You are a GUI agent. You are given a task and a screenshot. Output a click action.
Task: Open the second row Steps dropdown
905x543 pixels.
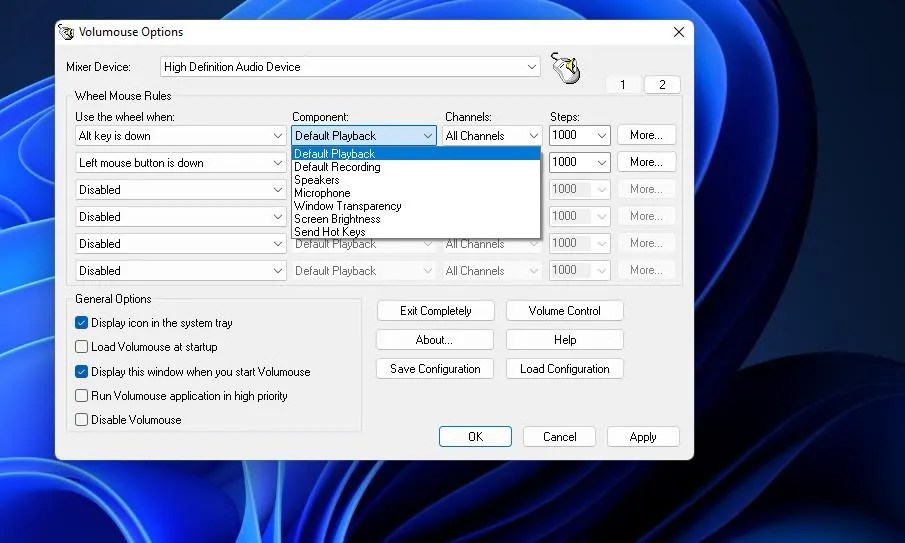(x=601, y=163)
